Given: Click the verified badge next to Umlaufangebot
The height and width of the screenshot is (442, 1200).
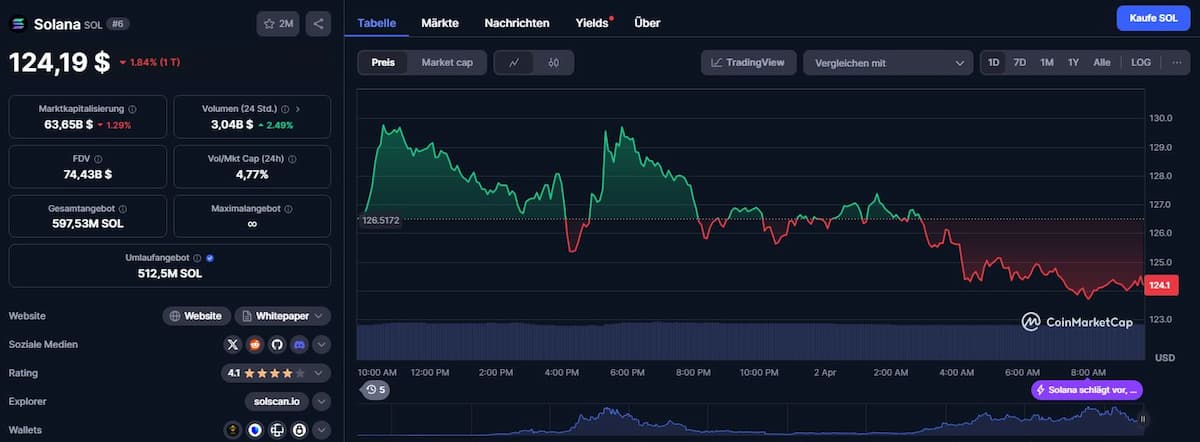Looking at the screenshot, I should pyautogui.click(x=210, y=257).
